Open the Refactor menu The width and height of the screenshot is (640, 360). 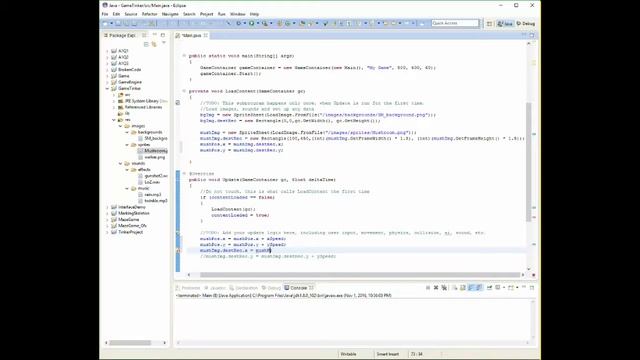(x=149, y=14)
